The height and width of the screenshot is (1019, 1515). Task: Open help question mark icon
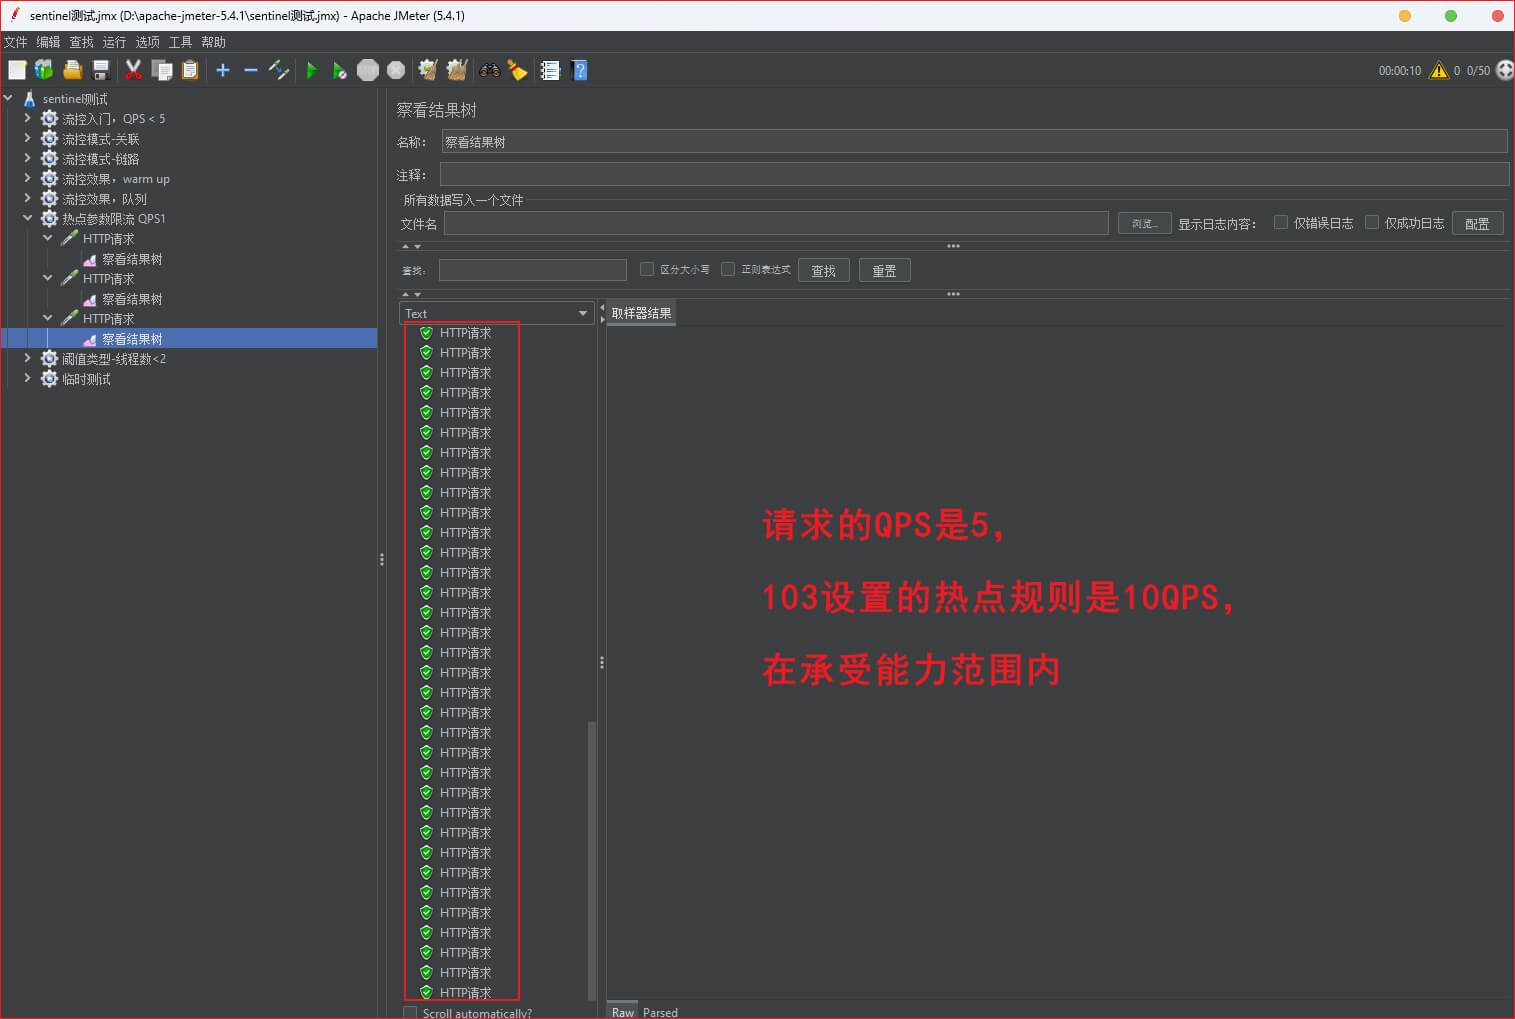[x=579, y=70]
